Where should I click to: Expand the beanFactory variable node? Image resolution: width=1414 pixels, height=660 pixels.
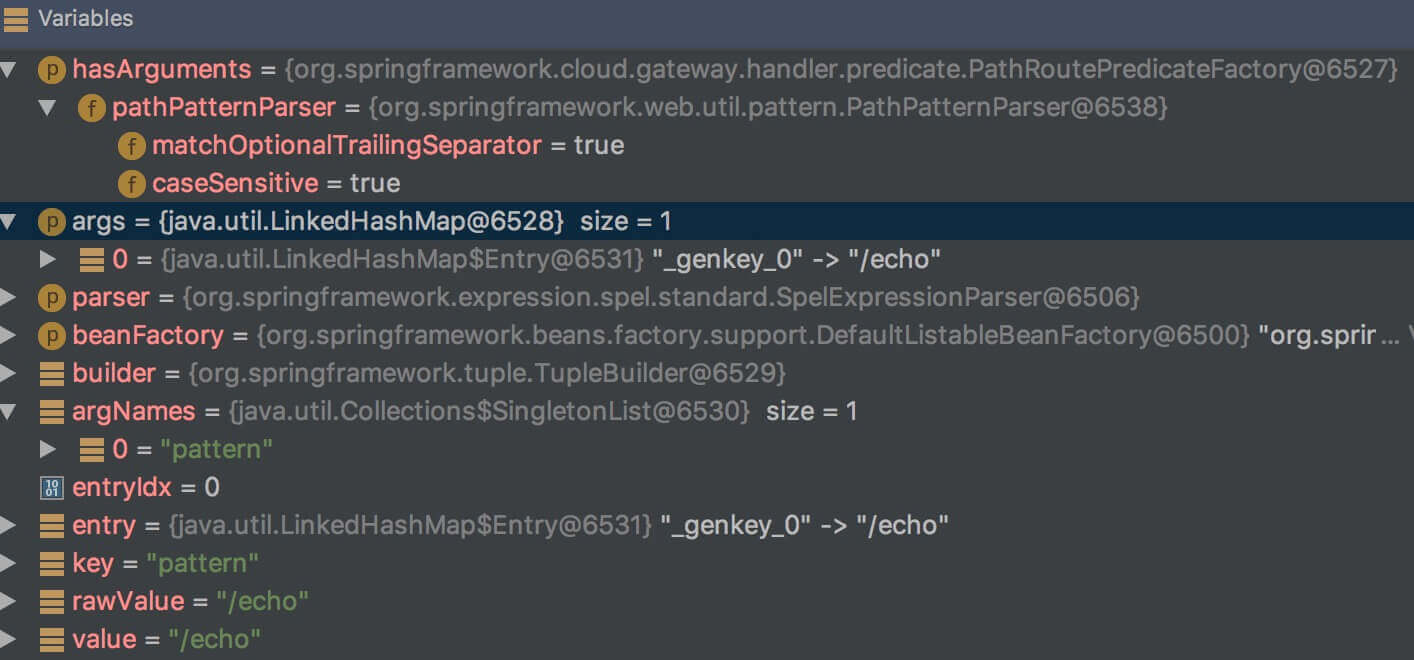(x=9, y=336)
